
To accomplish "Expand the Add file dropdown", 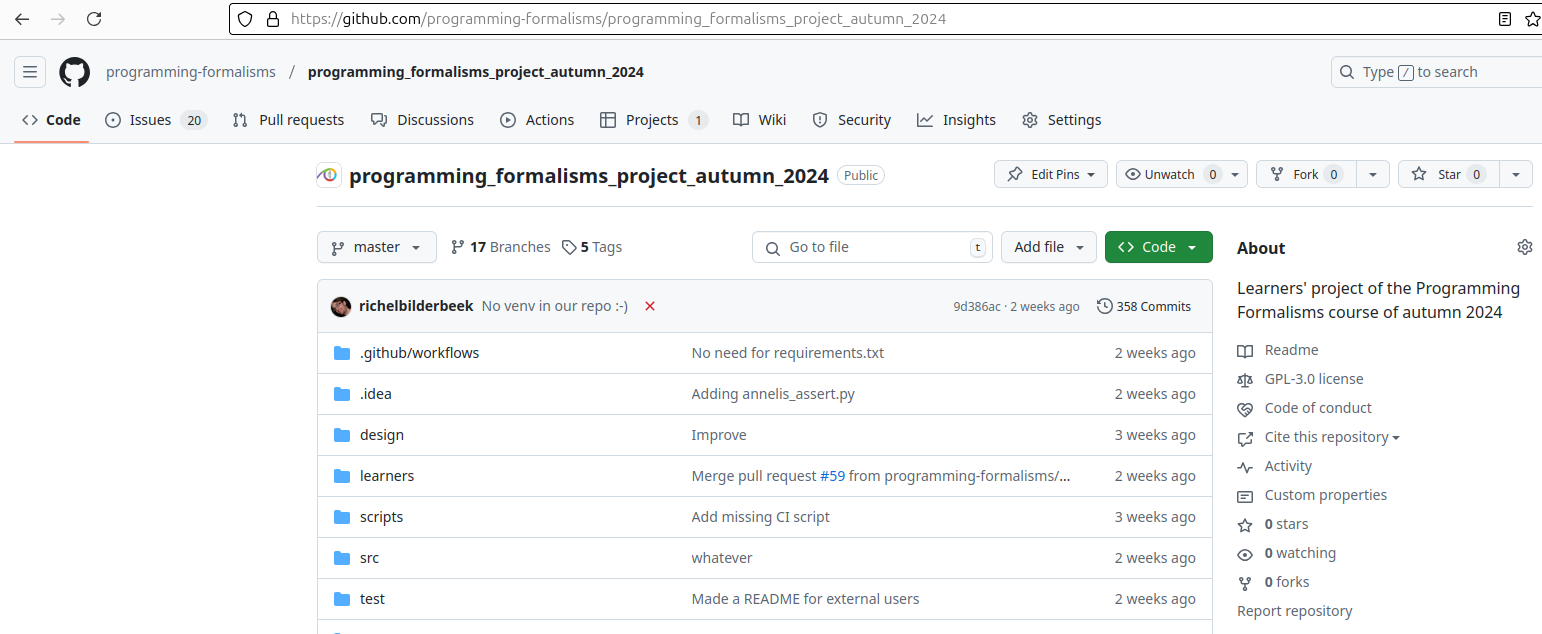I will coord(1048,247).
